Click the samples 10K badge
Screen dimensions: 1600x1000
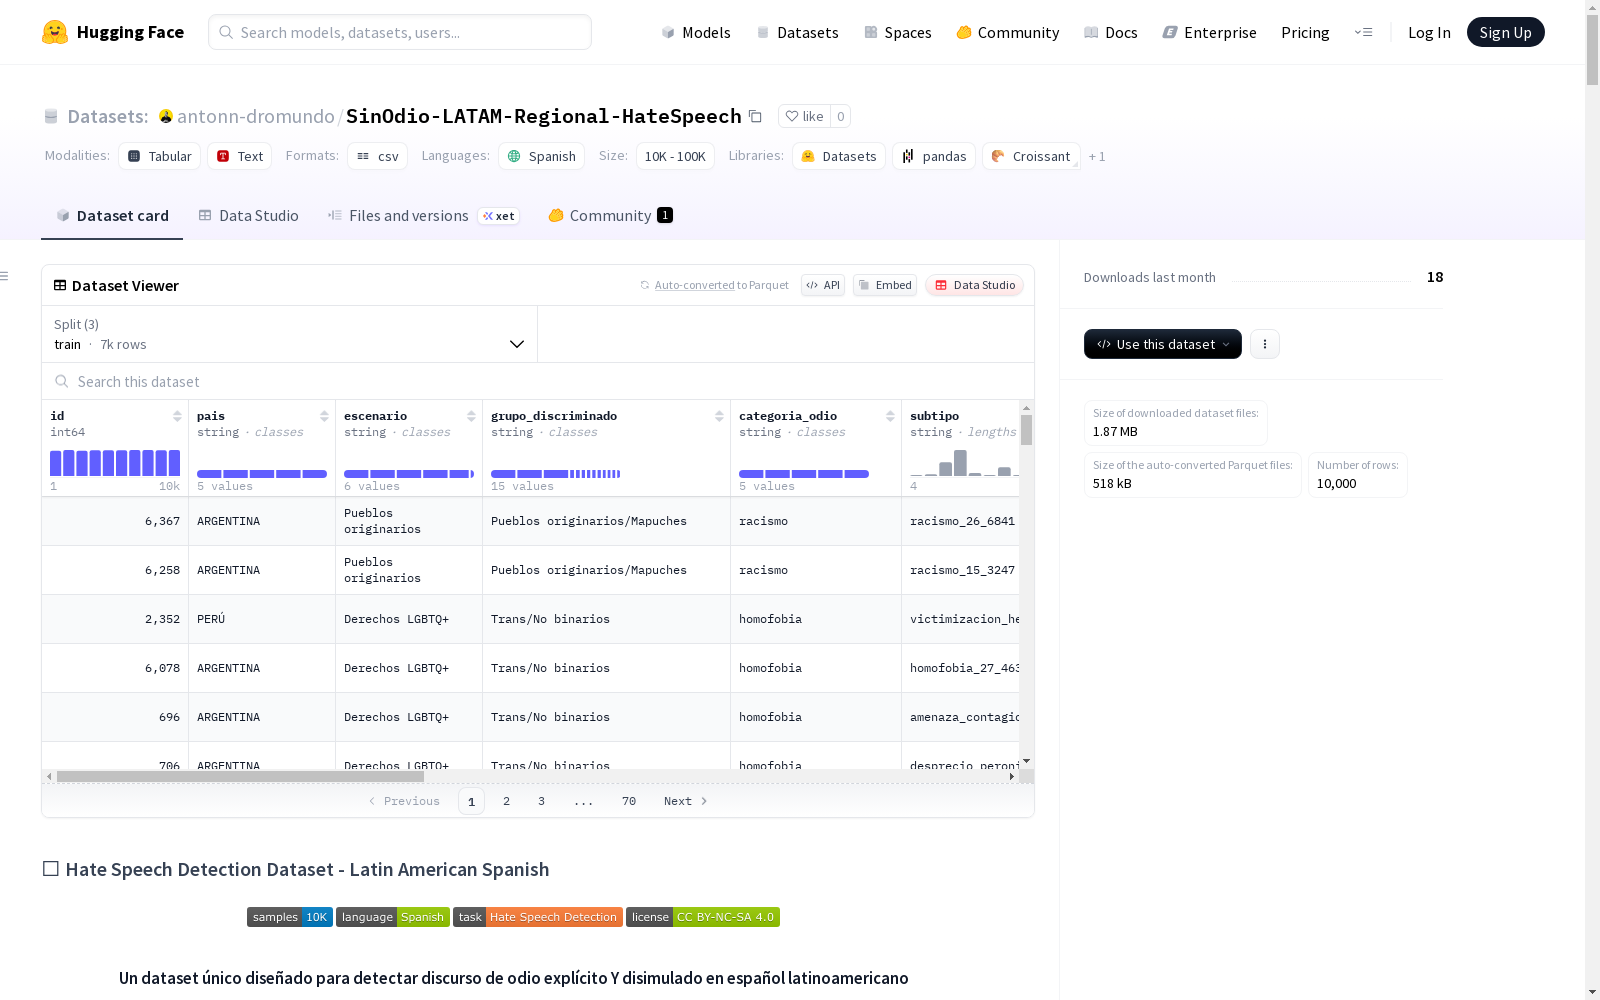(290, 917)
